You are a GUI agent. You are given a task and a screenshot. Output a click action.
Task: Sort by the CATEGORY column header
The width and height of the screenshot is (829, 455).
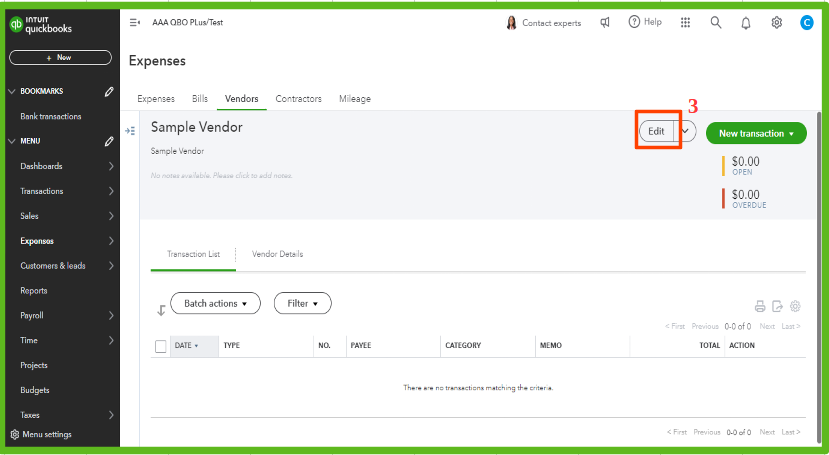[x=463, y=346]
